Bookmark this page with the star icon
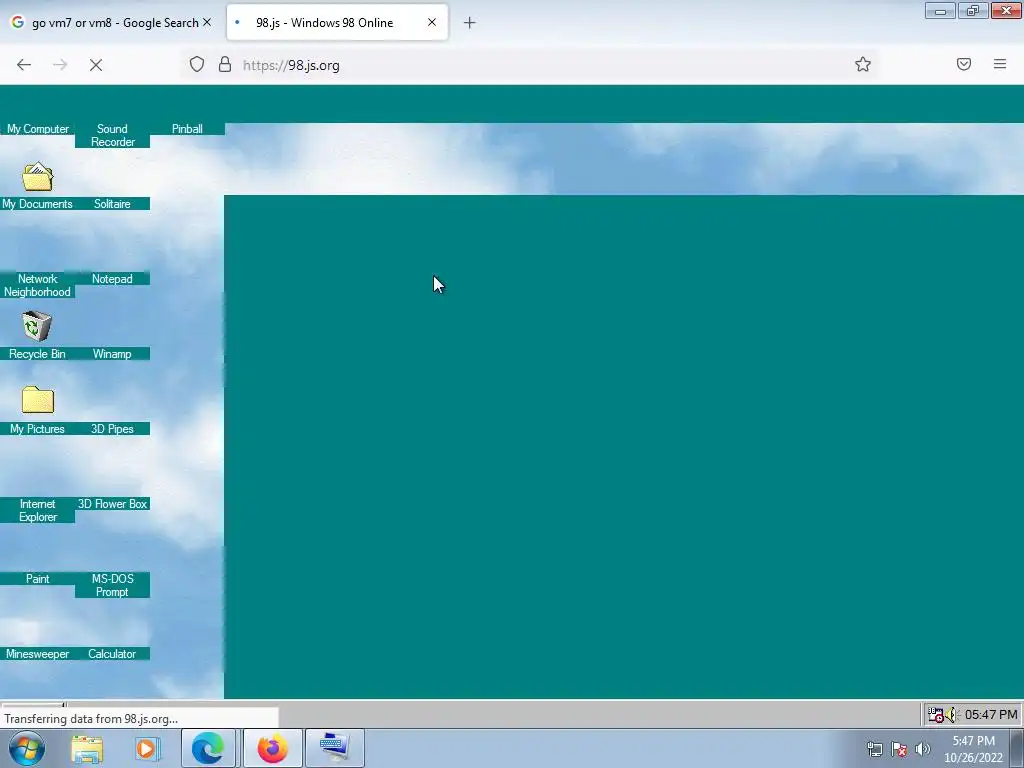This screenshot has width=1024, height=768. 863,64
